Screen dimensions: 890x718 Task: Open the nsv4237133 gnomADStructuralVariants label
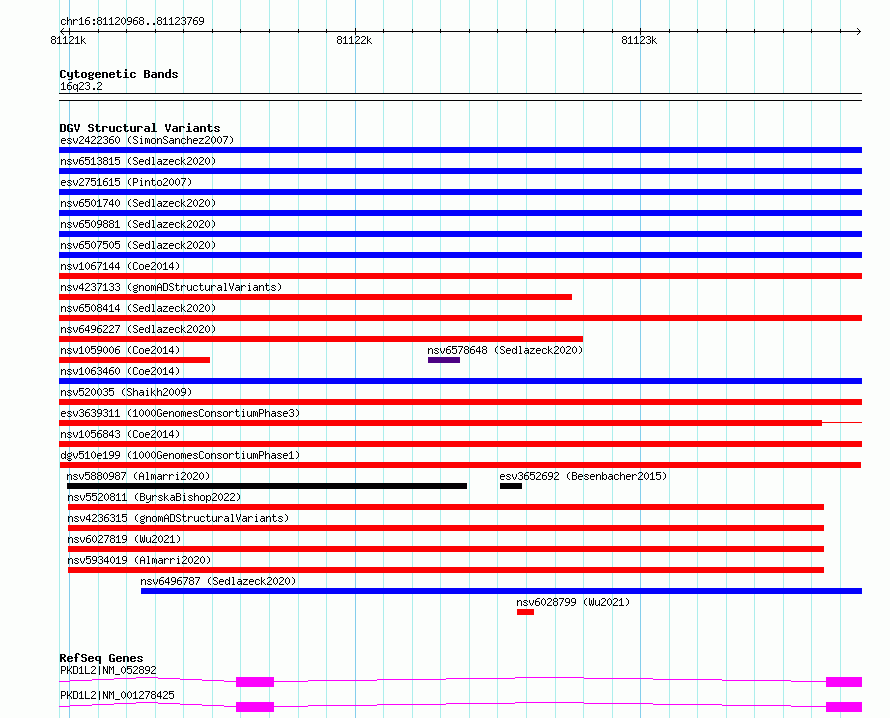pyautogui.click(x=171, y=287)
